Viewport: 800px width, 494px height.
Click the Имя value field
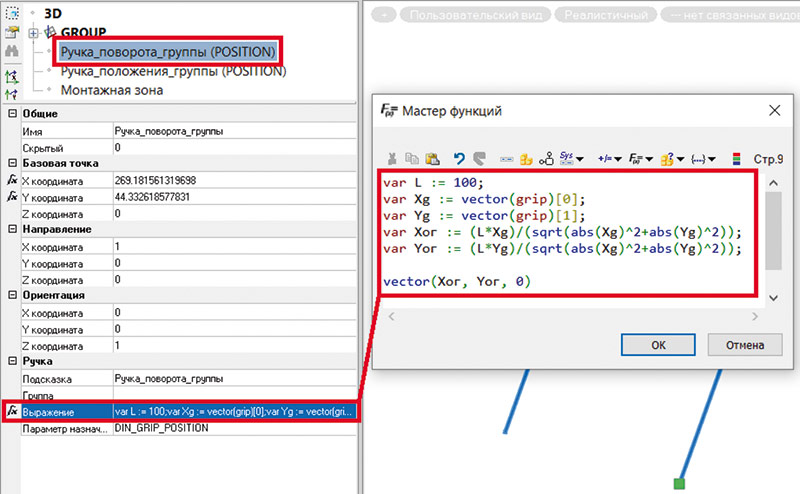pyautogui.click(x=230, y=131)
